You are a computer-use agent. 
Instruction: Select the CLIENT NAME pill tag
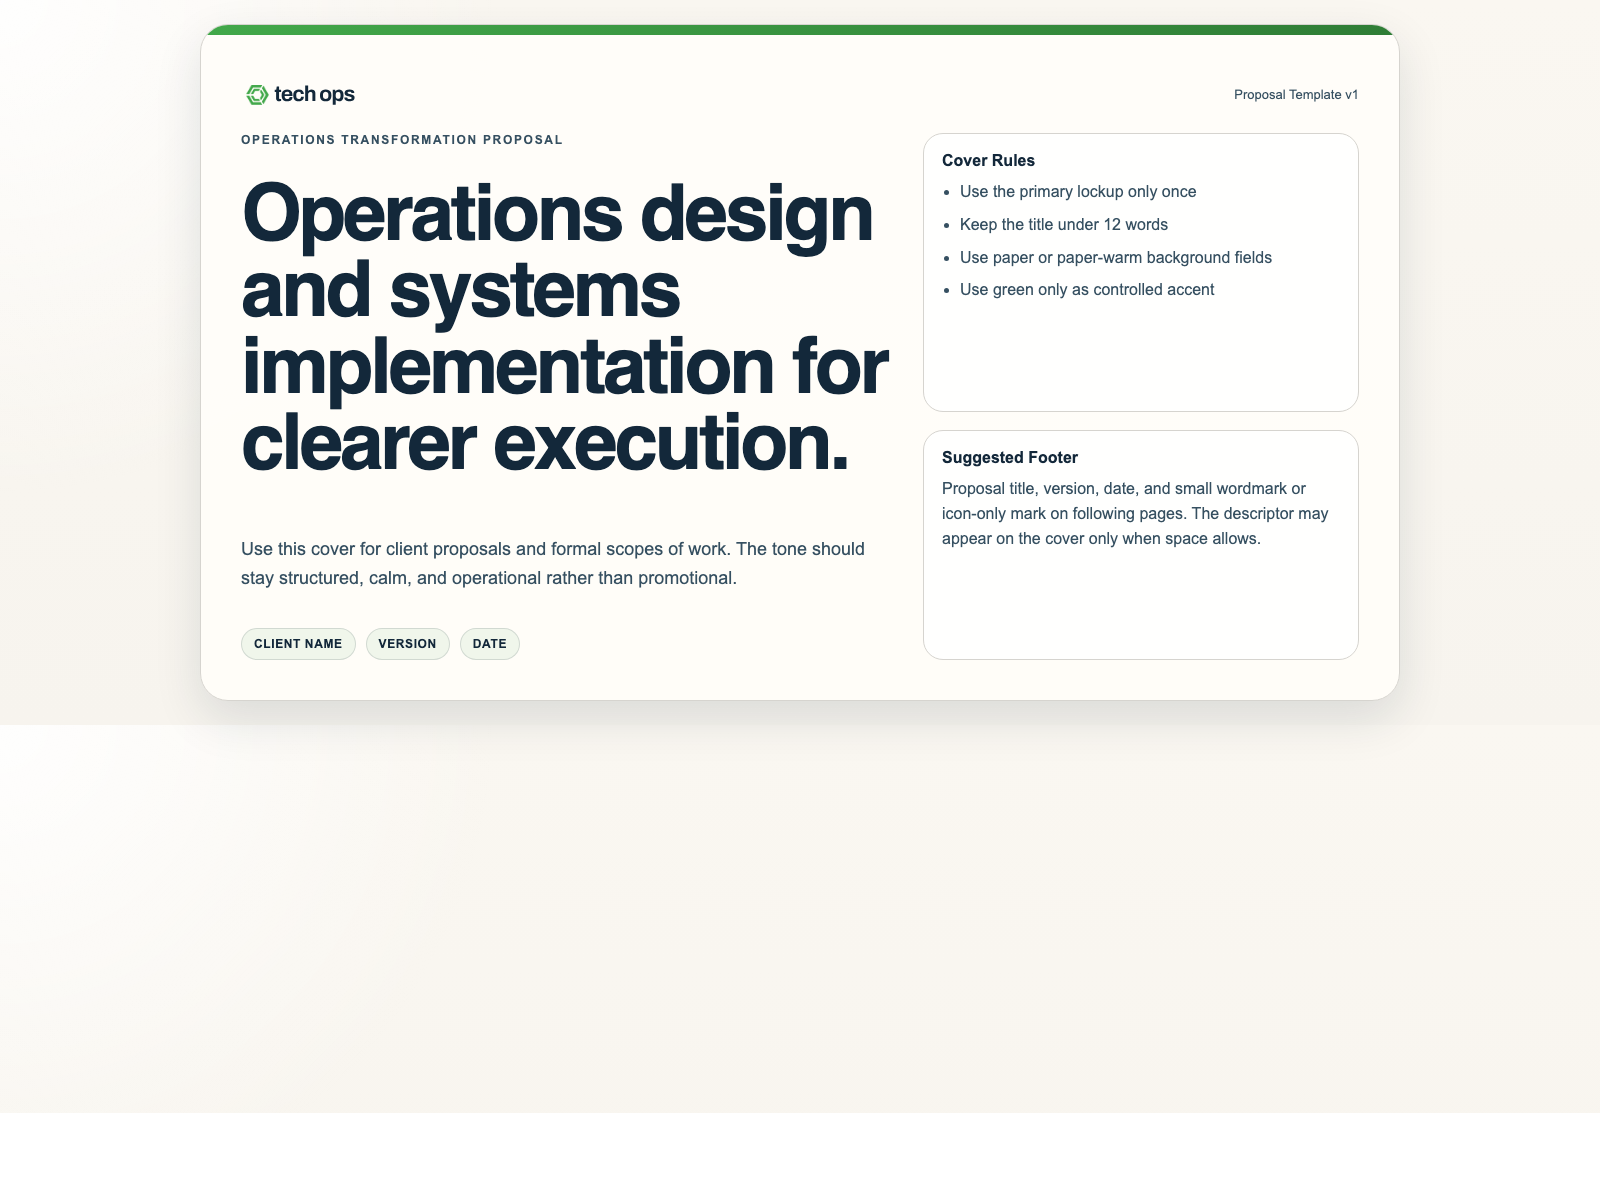coord(298,644)
